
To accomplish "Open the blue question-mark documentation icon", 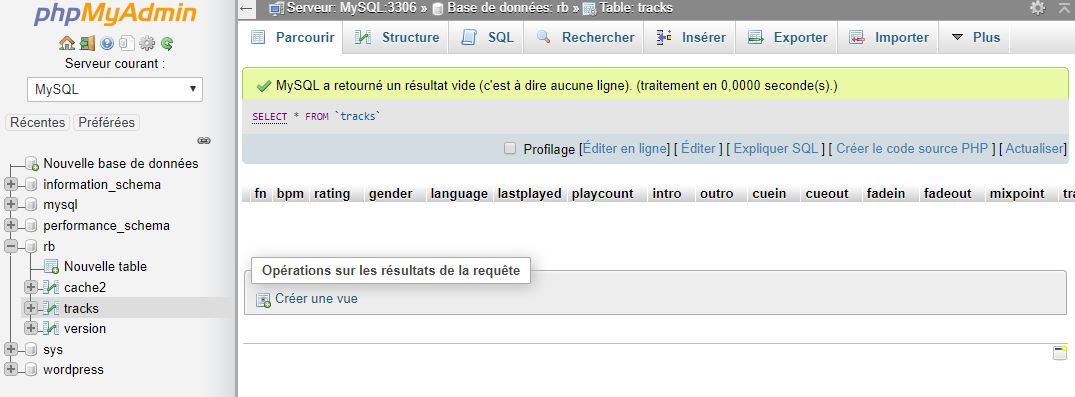I will tap(107, 43).
